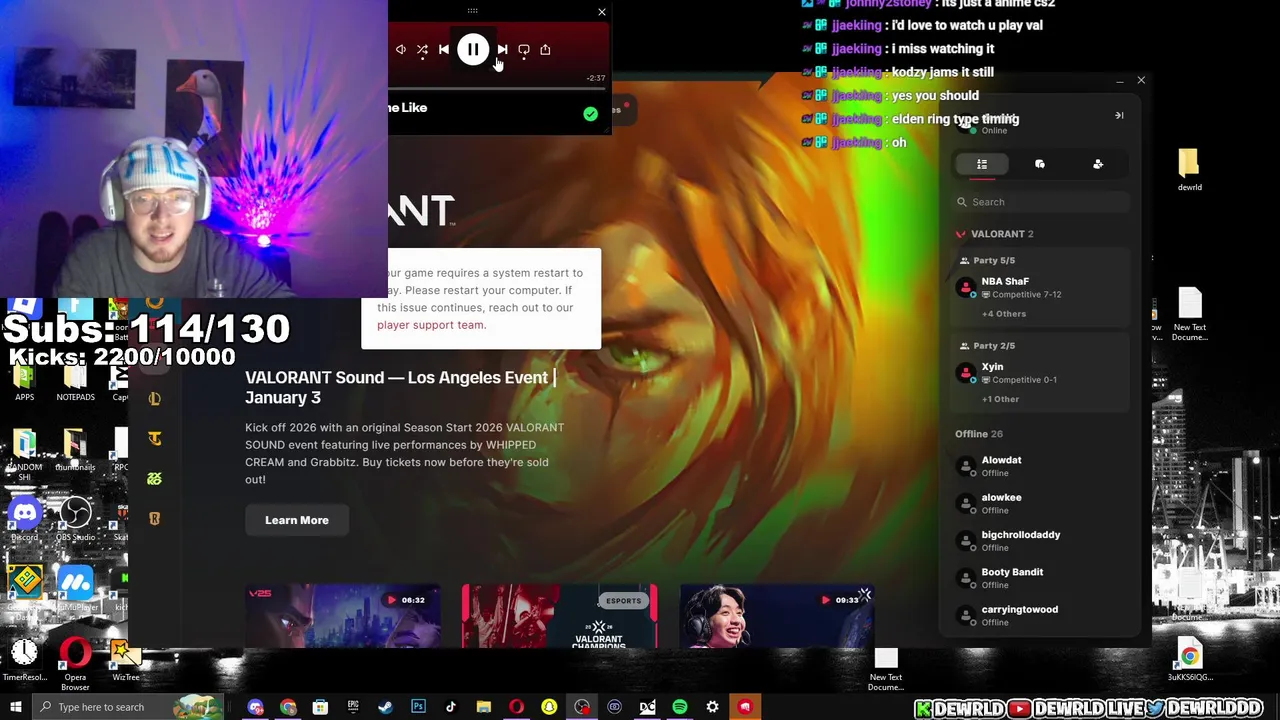
Task: Open Photoshop from the taskbar
Action: pos(418,707)
